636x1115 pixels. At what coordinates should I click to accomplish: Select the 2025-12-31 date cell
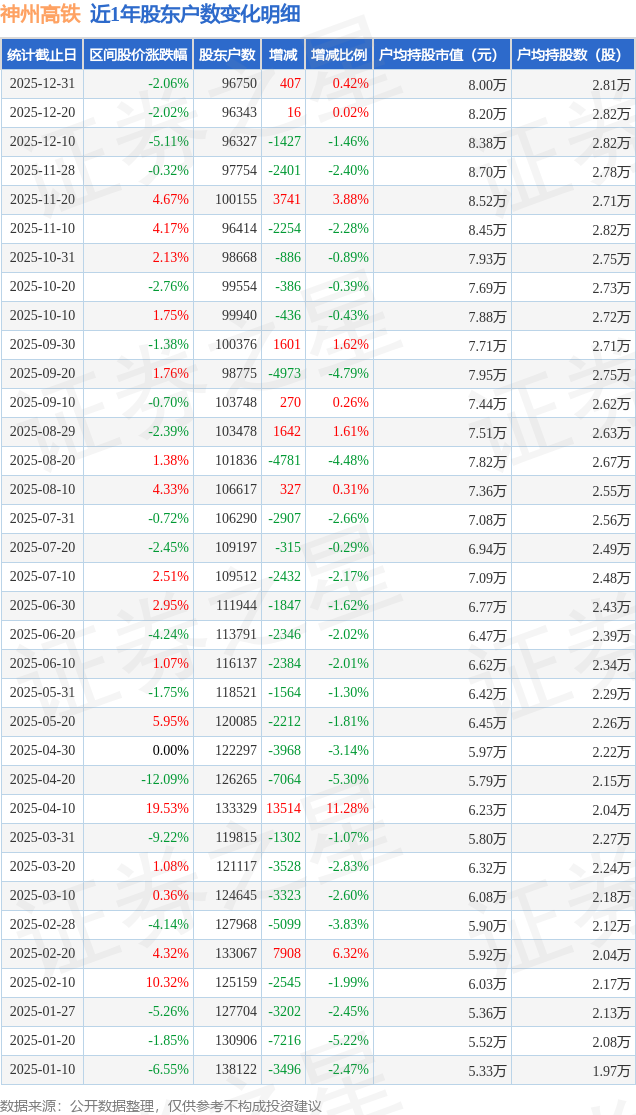coord(43,84)
